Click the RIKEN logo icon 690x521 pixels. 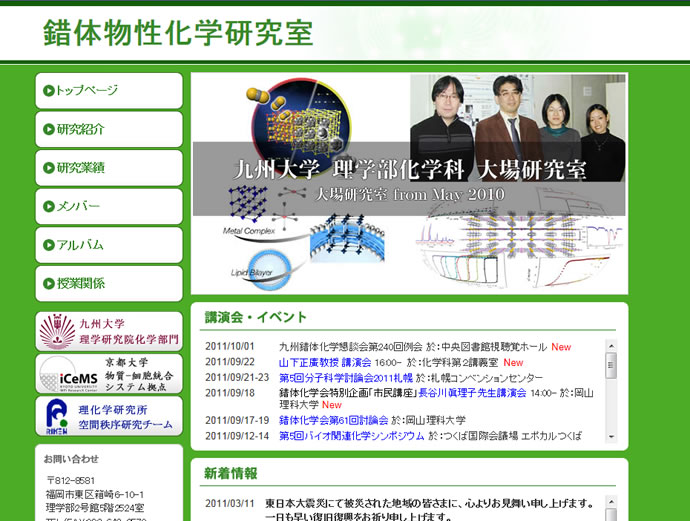[57, 416]
